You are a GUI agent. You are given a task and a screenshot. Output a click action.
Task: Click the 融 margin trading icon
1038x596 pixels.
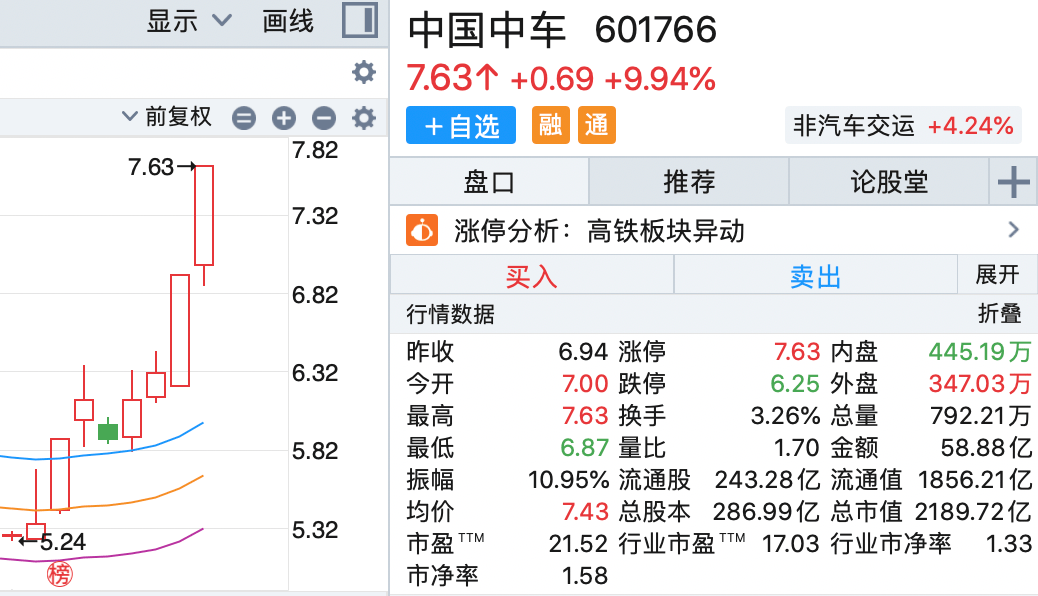coord(550,126)
